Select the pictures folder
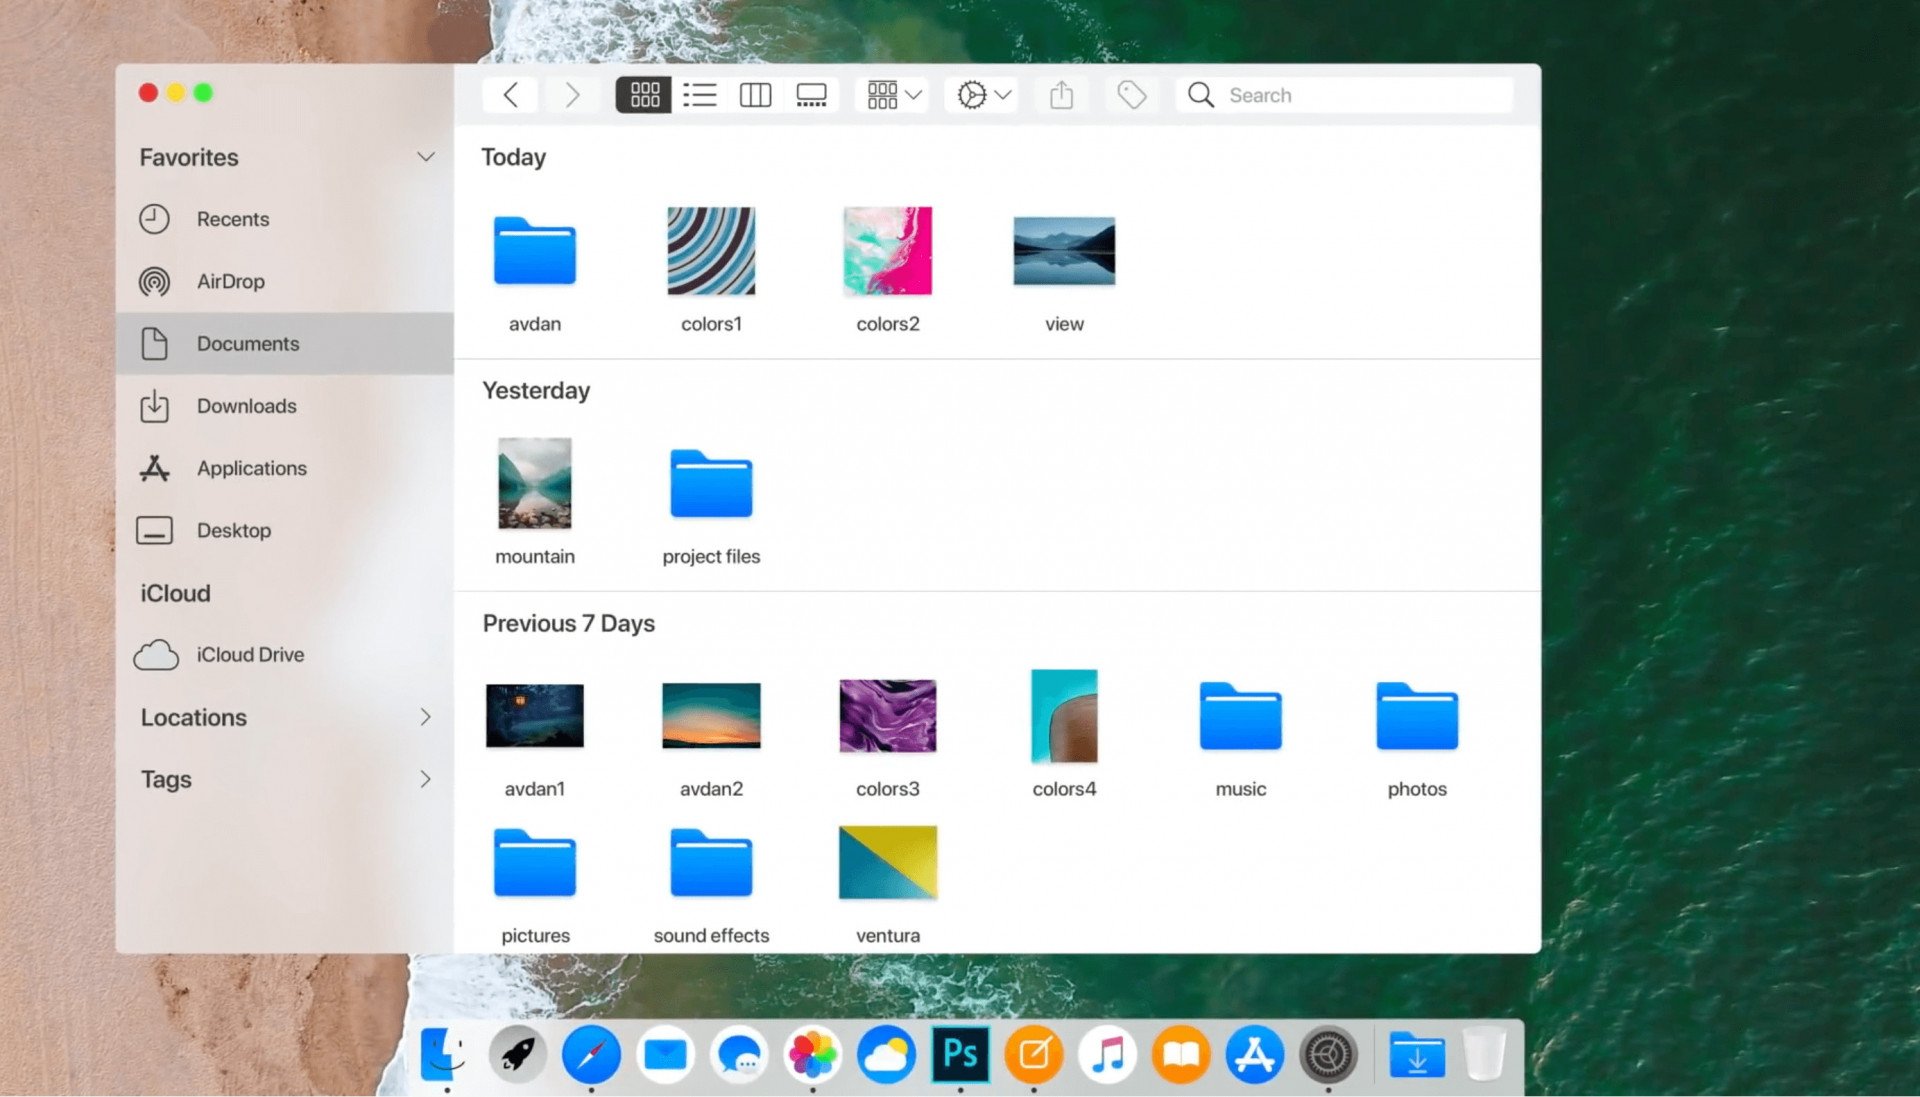1920x1097 pixels. pos(535,863)
